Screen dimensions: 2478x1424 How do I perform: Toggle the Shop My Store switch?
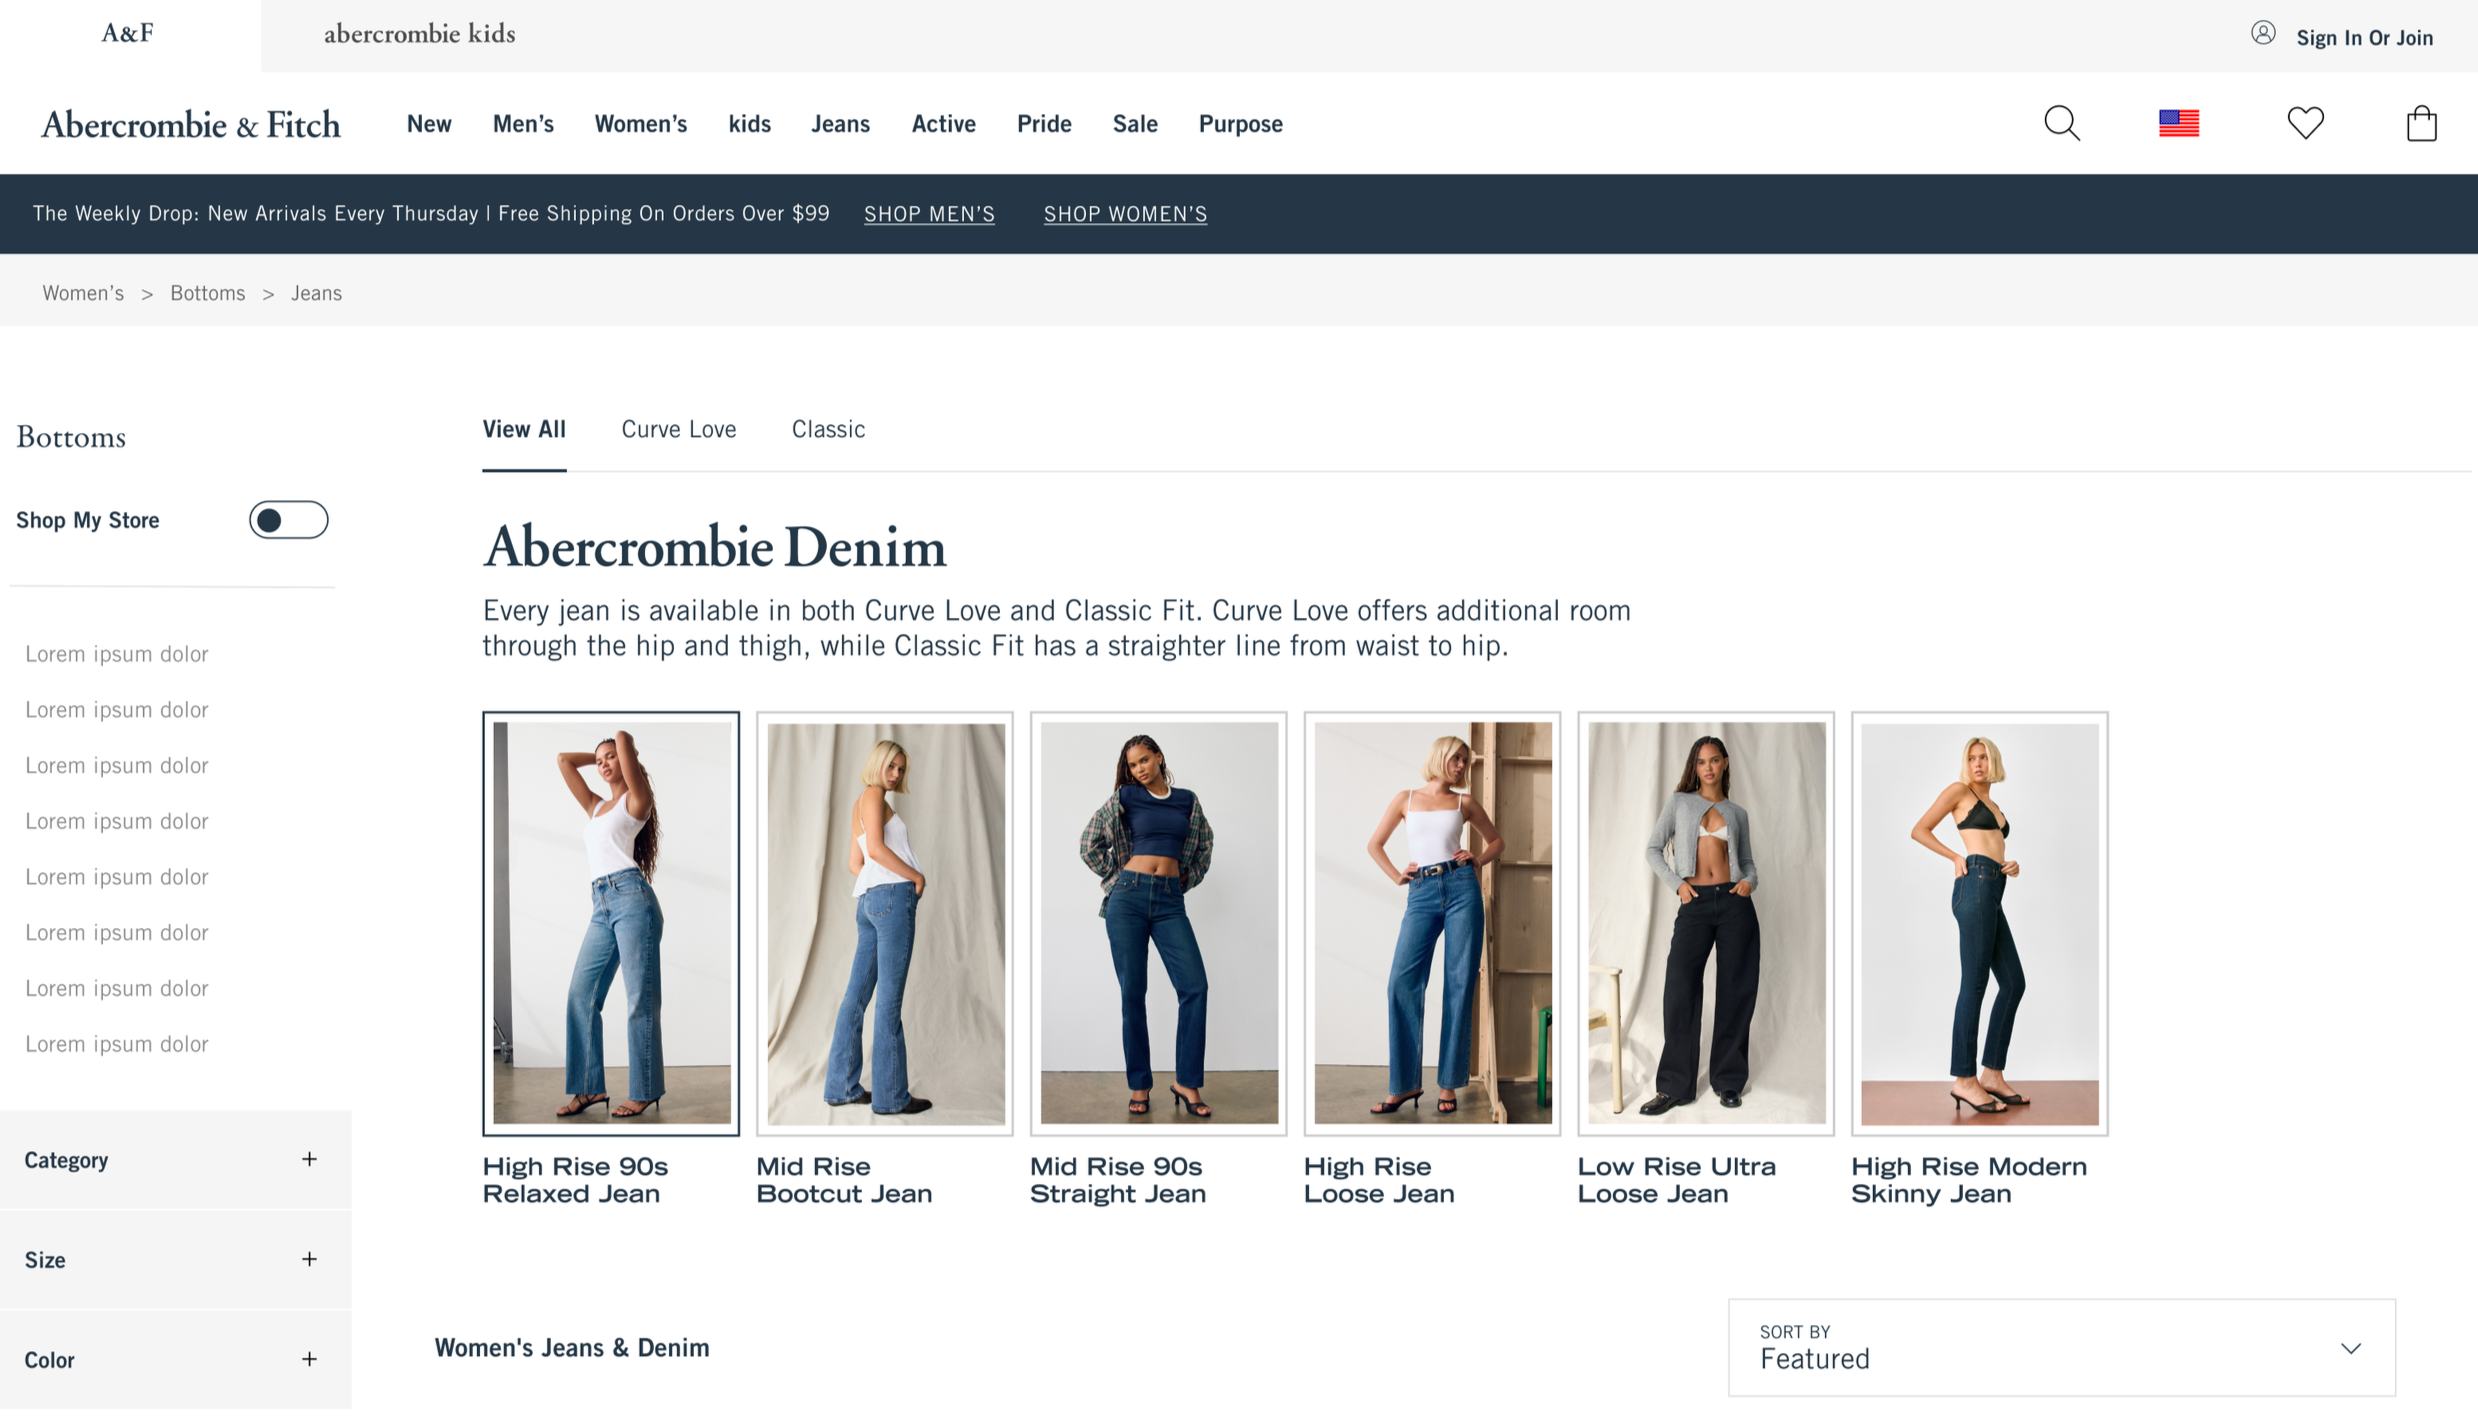click(288, 520)
